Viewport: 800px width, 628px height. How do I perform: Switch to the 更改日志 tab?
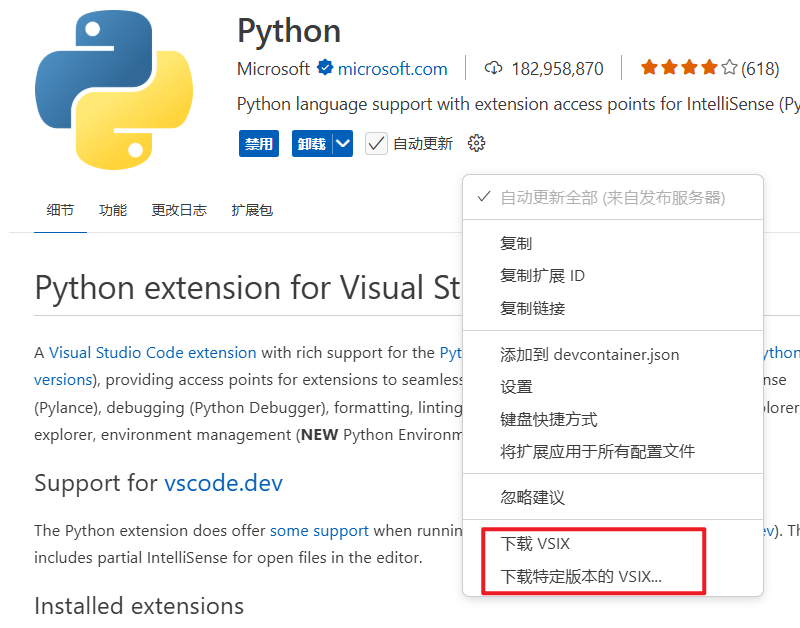point(179,210)
